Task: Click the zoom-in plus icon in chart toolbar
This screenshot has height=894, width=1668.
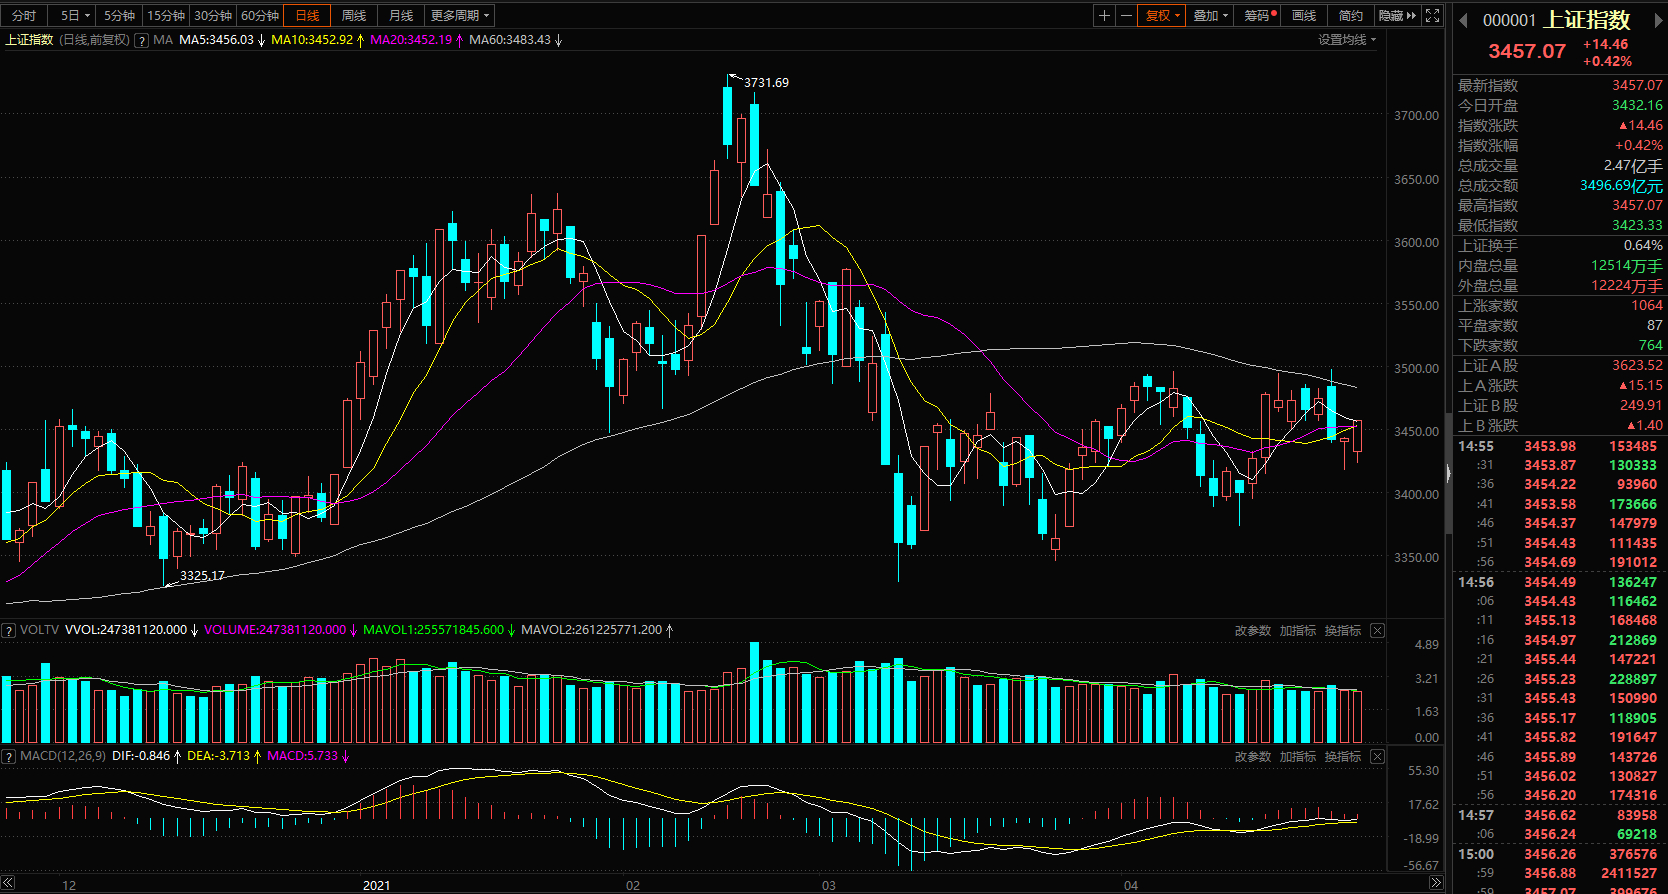Action: (1104, 15)
